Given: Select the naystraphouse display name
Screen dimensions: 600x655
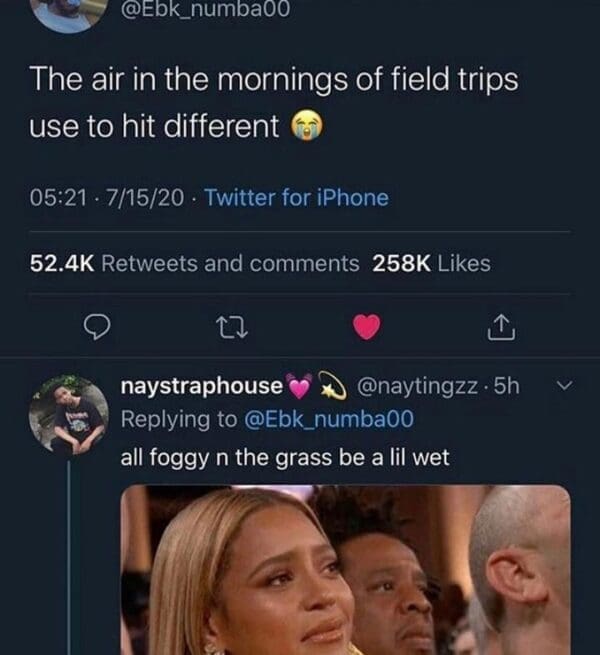Looking at the screenshot, I should coord(200,387).
